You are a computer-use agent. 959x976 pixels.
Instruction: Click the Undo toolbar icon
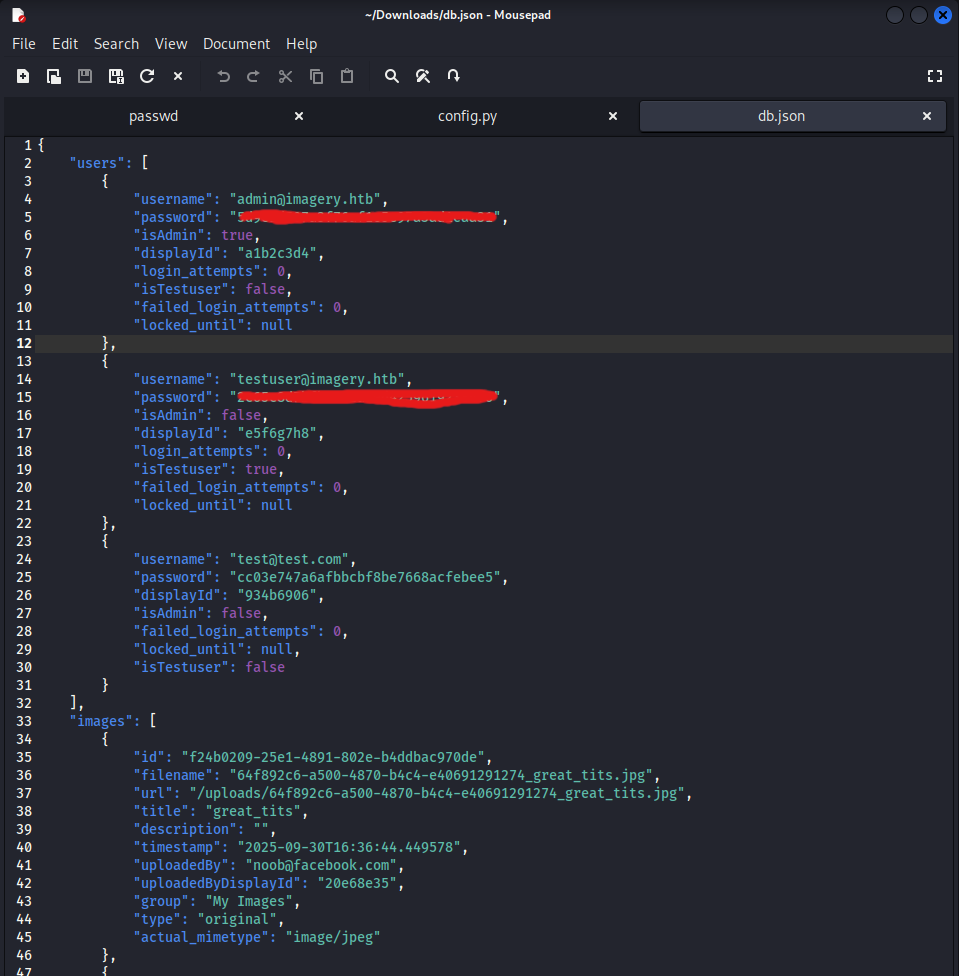coord(223,76)
